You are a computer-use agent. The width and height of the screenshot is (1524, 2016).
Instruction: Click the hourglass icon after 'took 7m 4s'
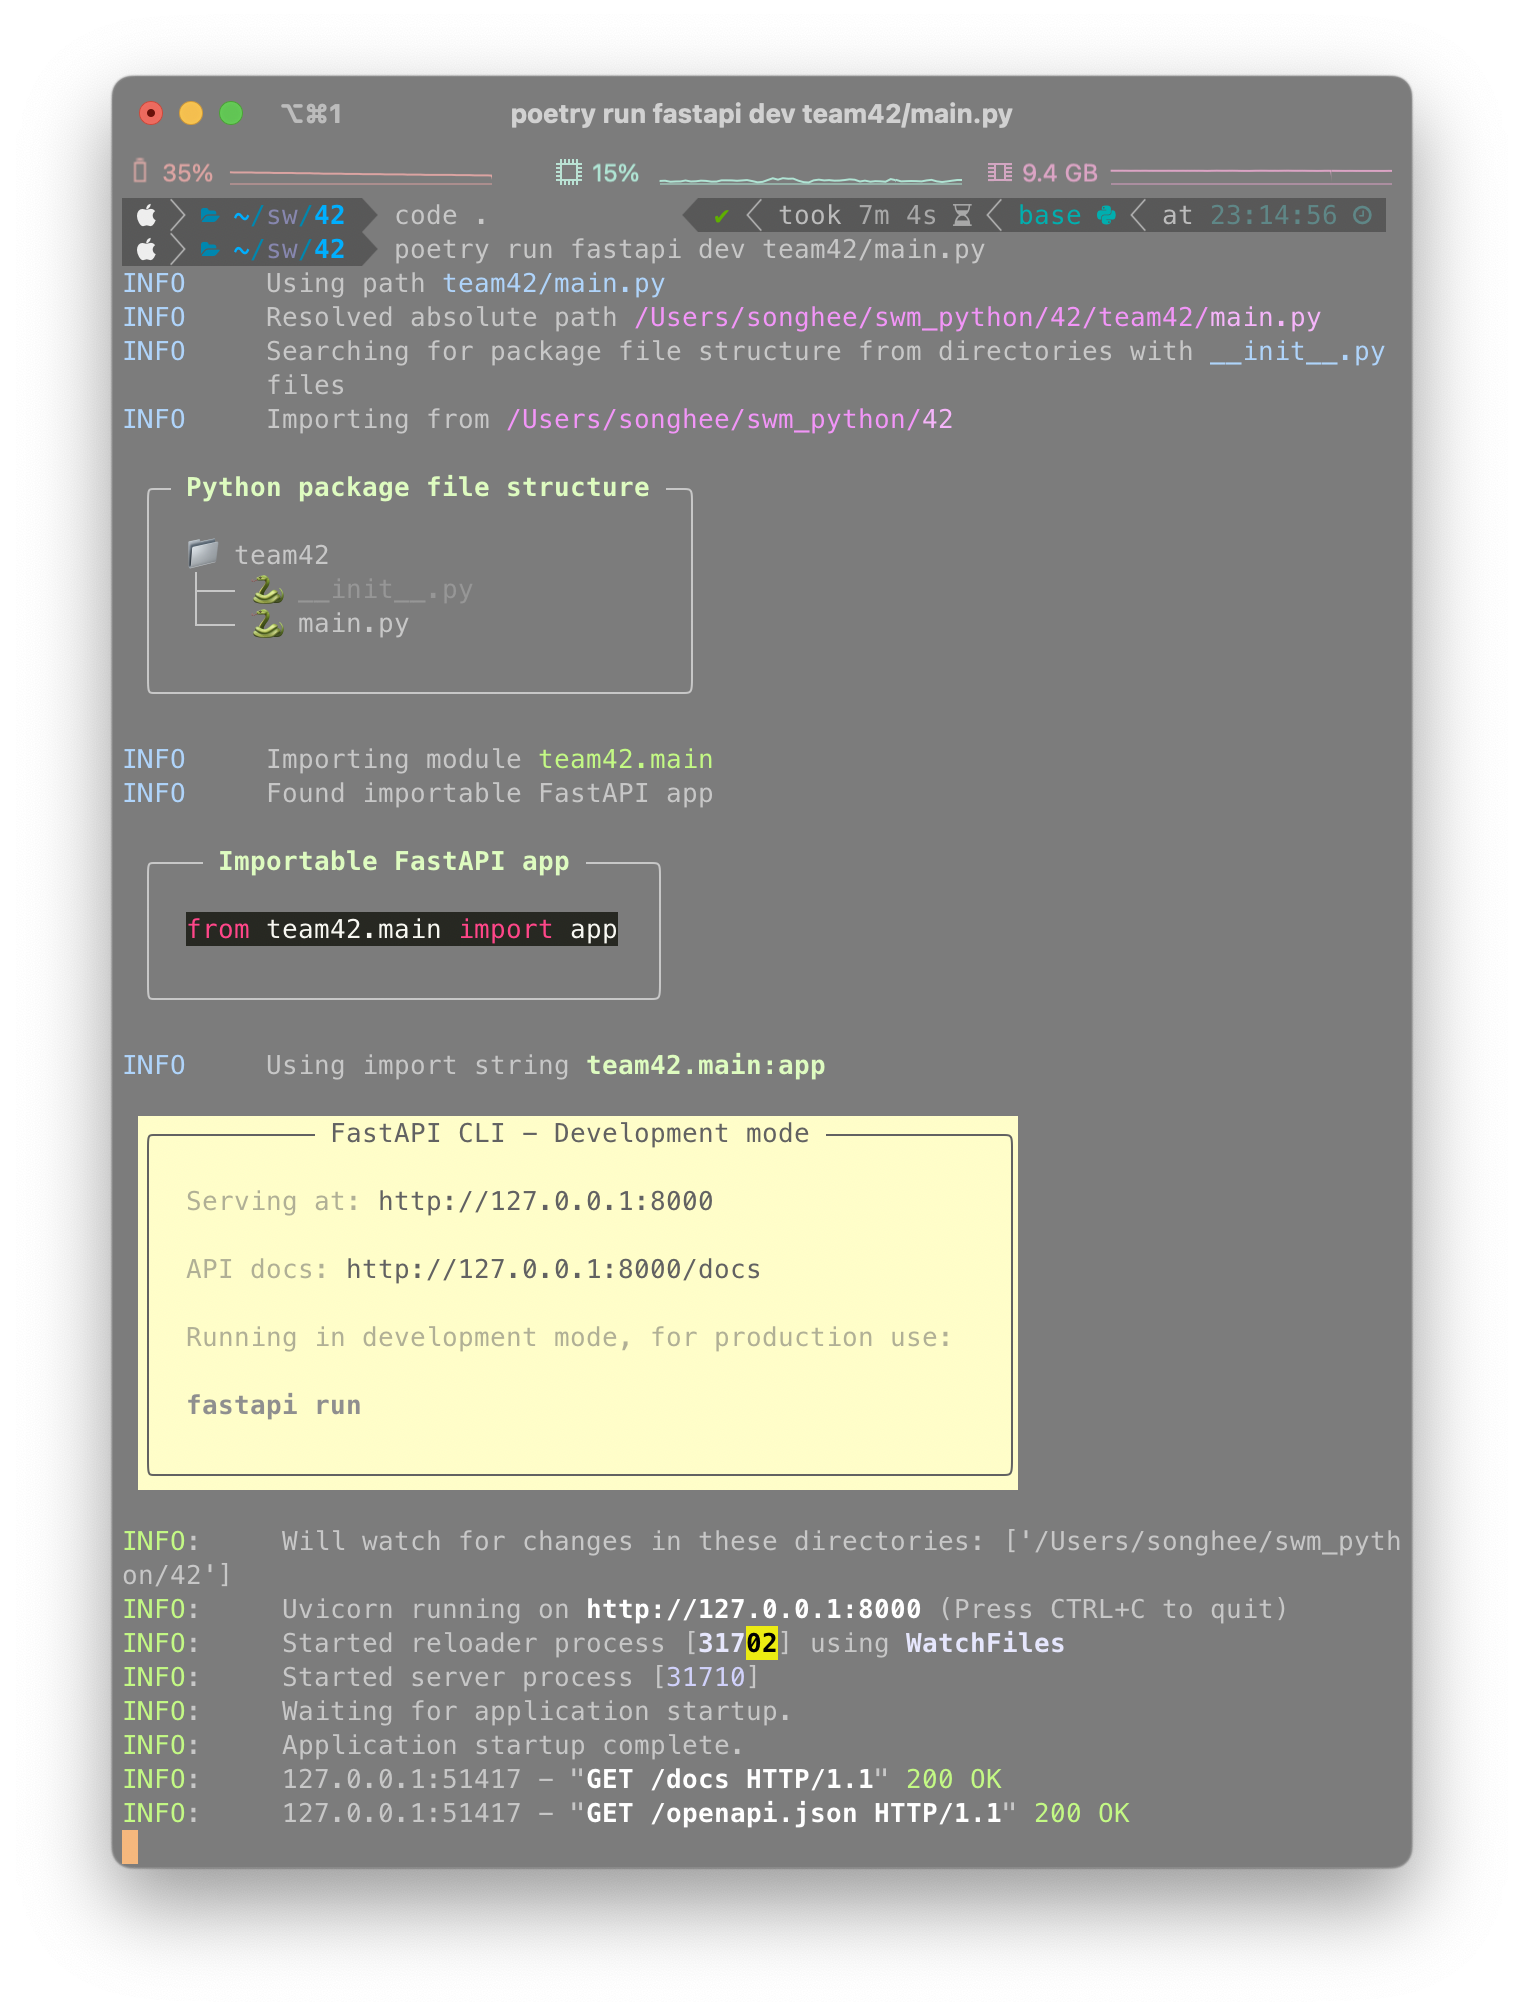[x=962, y=215]
